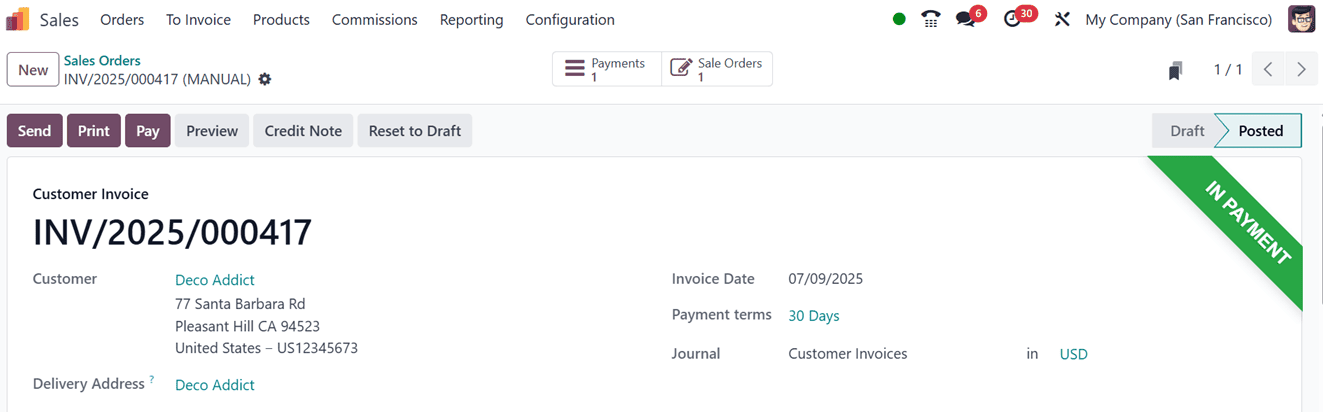Go to the previous record arrow
Viewport: 1323px width, 412px height.
click(x=1268, y=69)
